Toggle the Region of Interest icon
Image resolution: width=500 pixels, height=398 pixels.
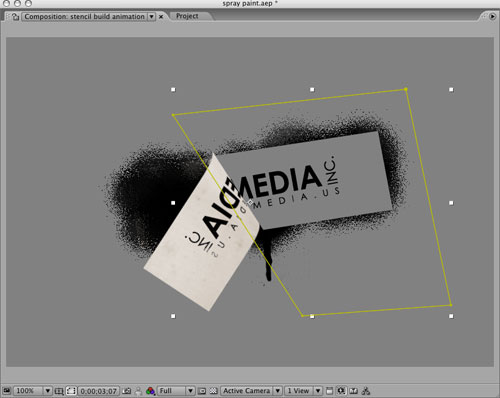click(x=202, y=391)
